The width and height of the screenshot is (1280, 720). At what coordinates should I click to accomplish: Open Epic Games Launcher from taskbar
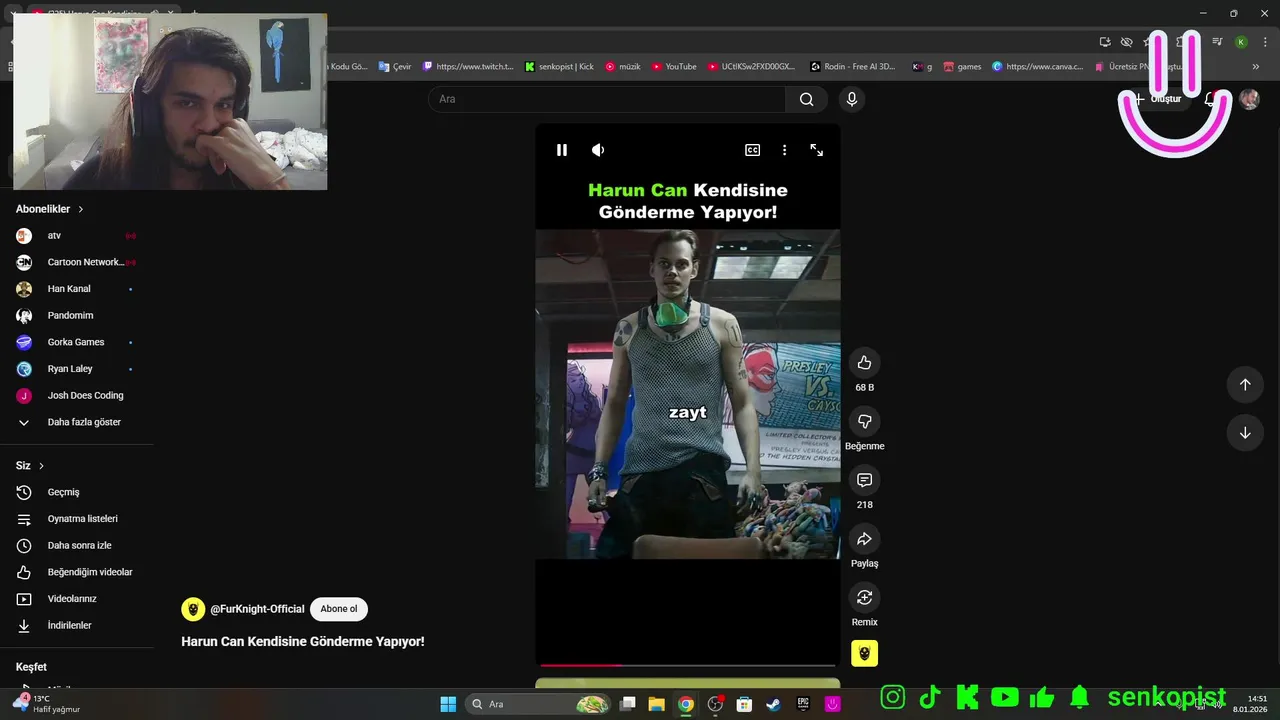[x=803, y=704]
